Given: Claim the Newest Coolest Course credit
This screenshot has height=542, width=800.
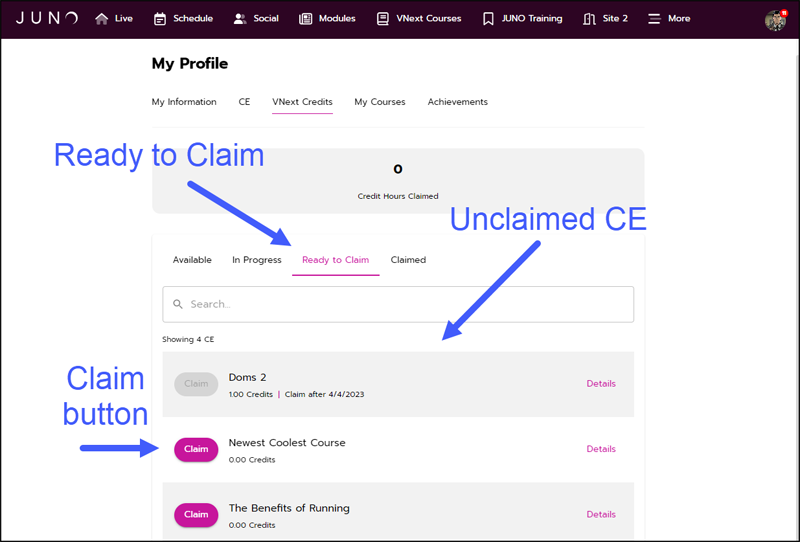Looking at the screenshot, I should tap(196, 449).
